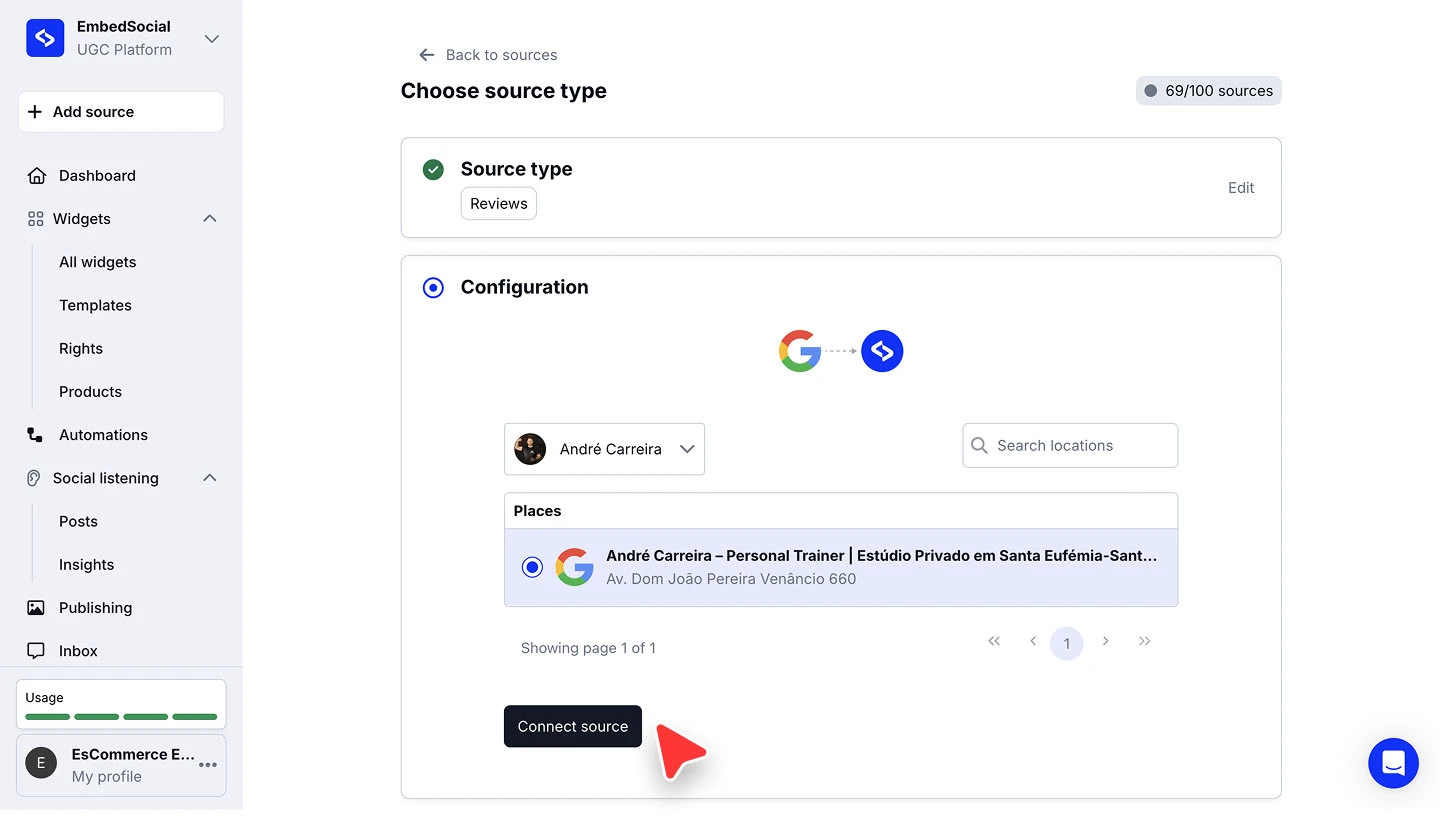Click the André Carreira avatar photo

click(530, 449)
